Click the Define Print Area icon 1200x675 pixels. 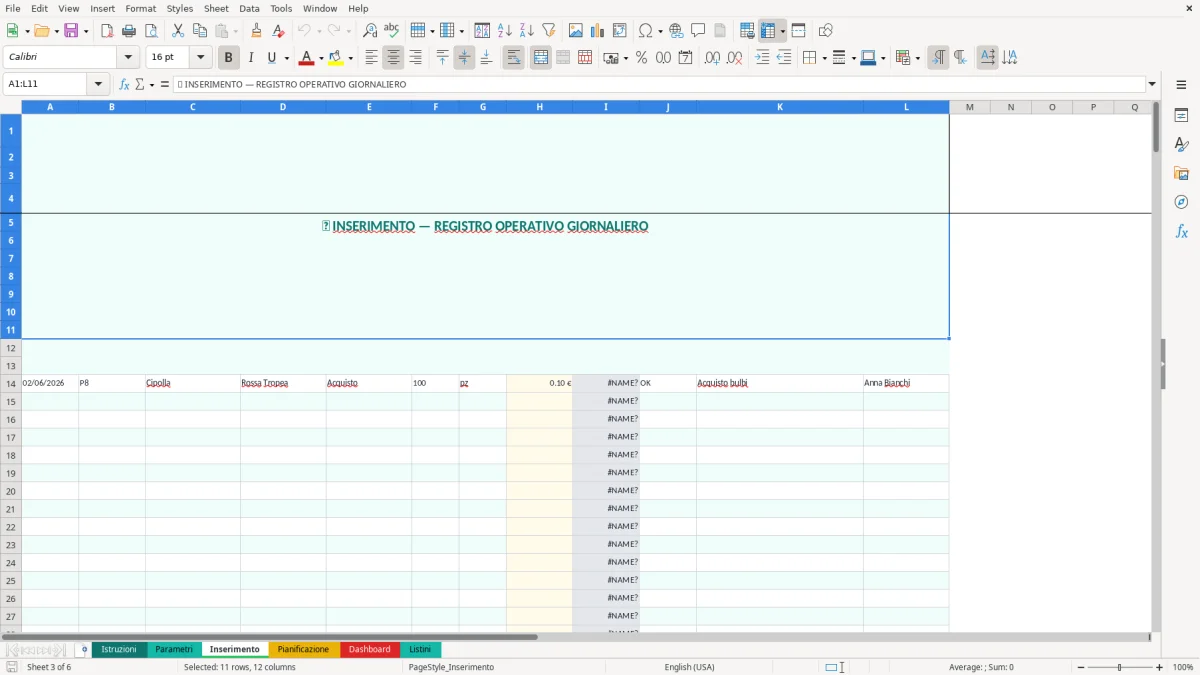coord(747,31)
